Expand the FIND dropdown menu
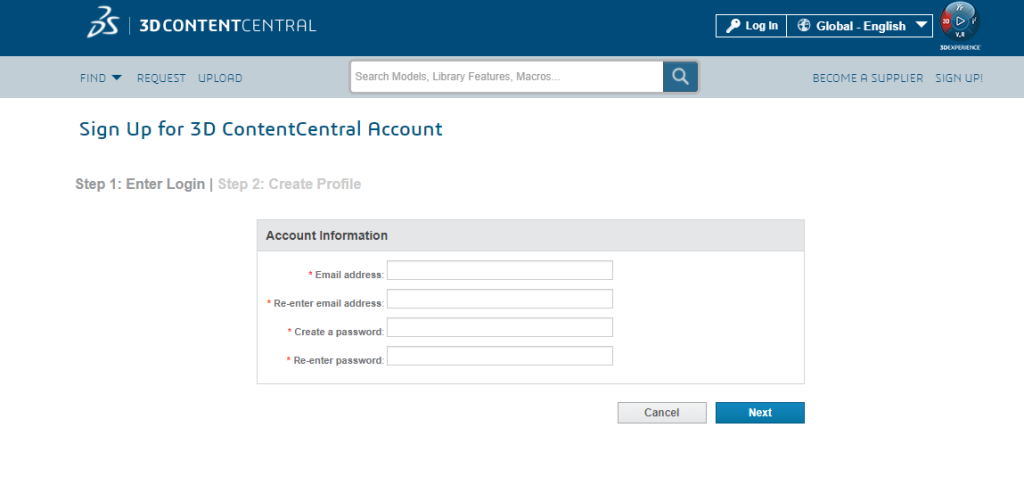The height and width of the screenshot is (477, 1024). pos(100,78)
